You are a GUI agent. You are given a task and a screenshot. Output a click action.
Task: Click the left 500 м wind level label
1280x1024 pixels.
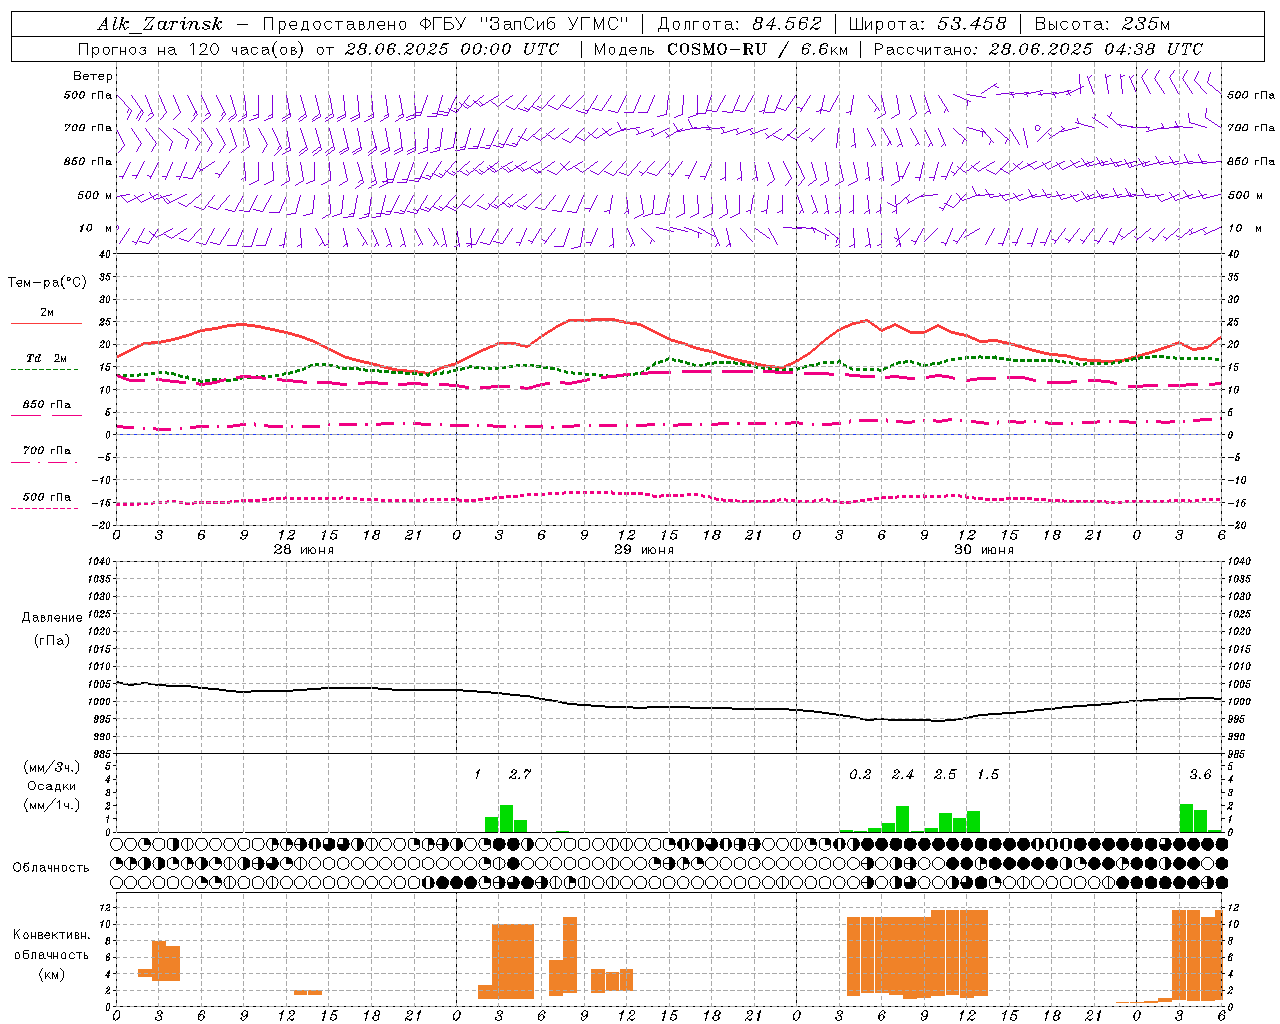[x=96, y=195]
